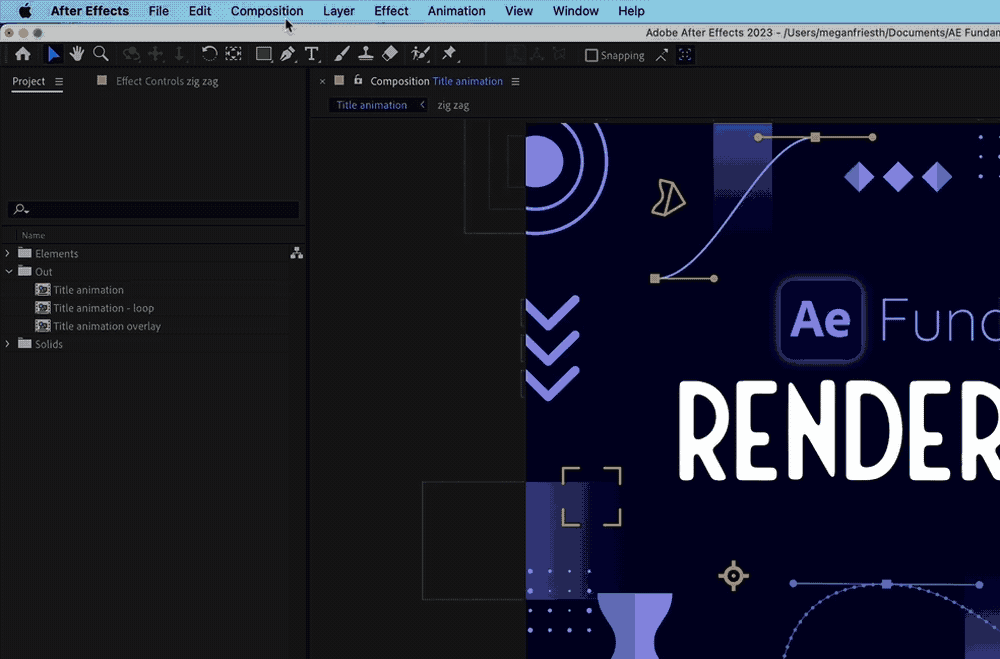This screenshot has height=659, width=1000.
Task: Select the Puppet Pin tool
Action: 449,54
